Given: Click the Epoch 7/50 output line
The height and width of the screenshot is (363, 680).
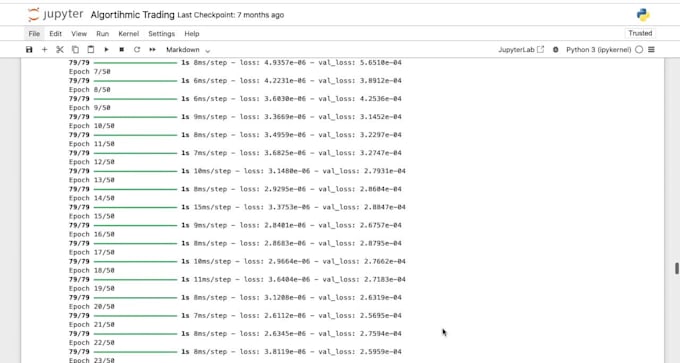Looking at the screenshot, I should 89,72.
